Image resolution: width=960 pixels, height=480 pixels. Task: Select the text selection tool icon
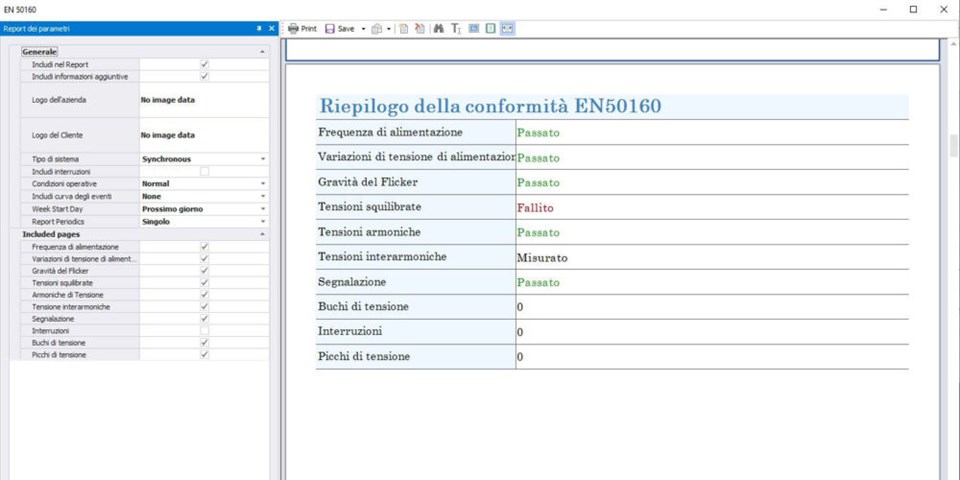pos(455,29)
